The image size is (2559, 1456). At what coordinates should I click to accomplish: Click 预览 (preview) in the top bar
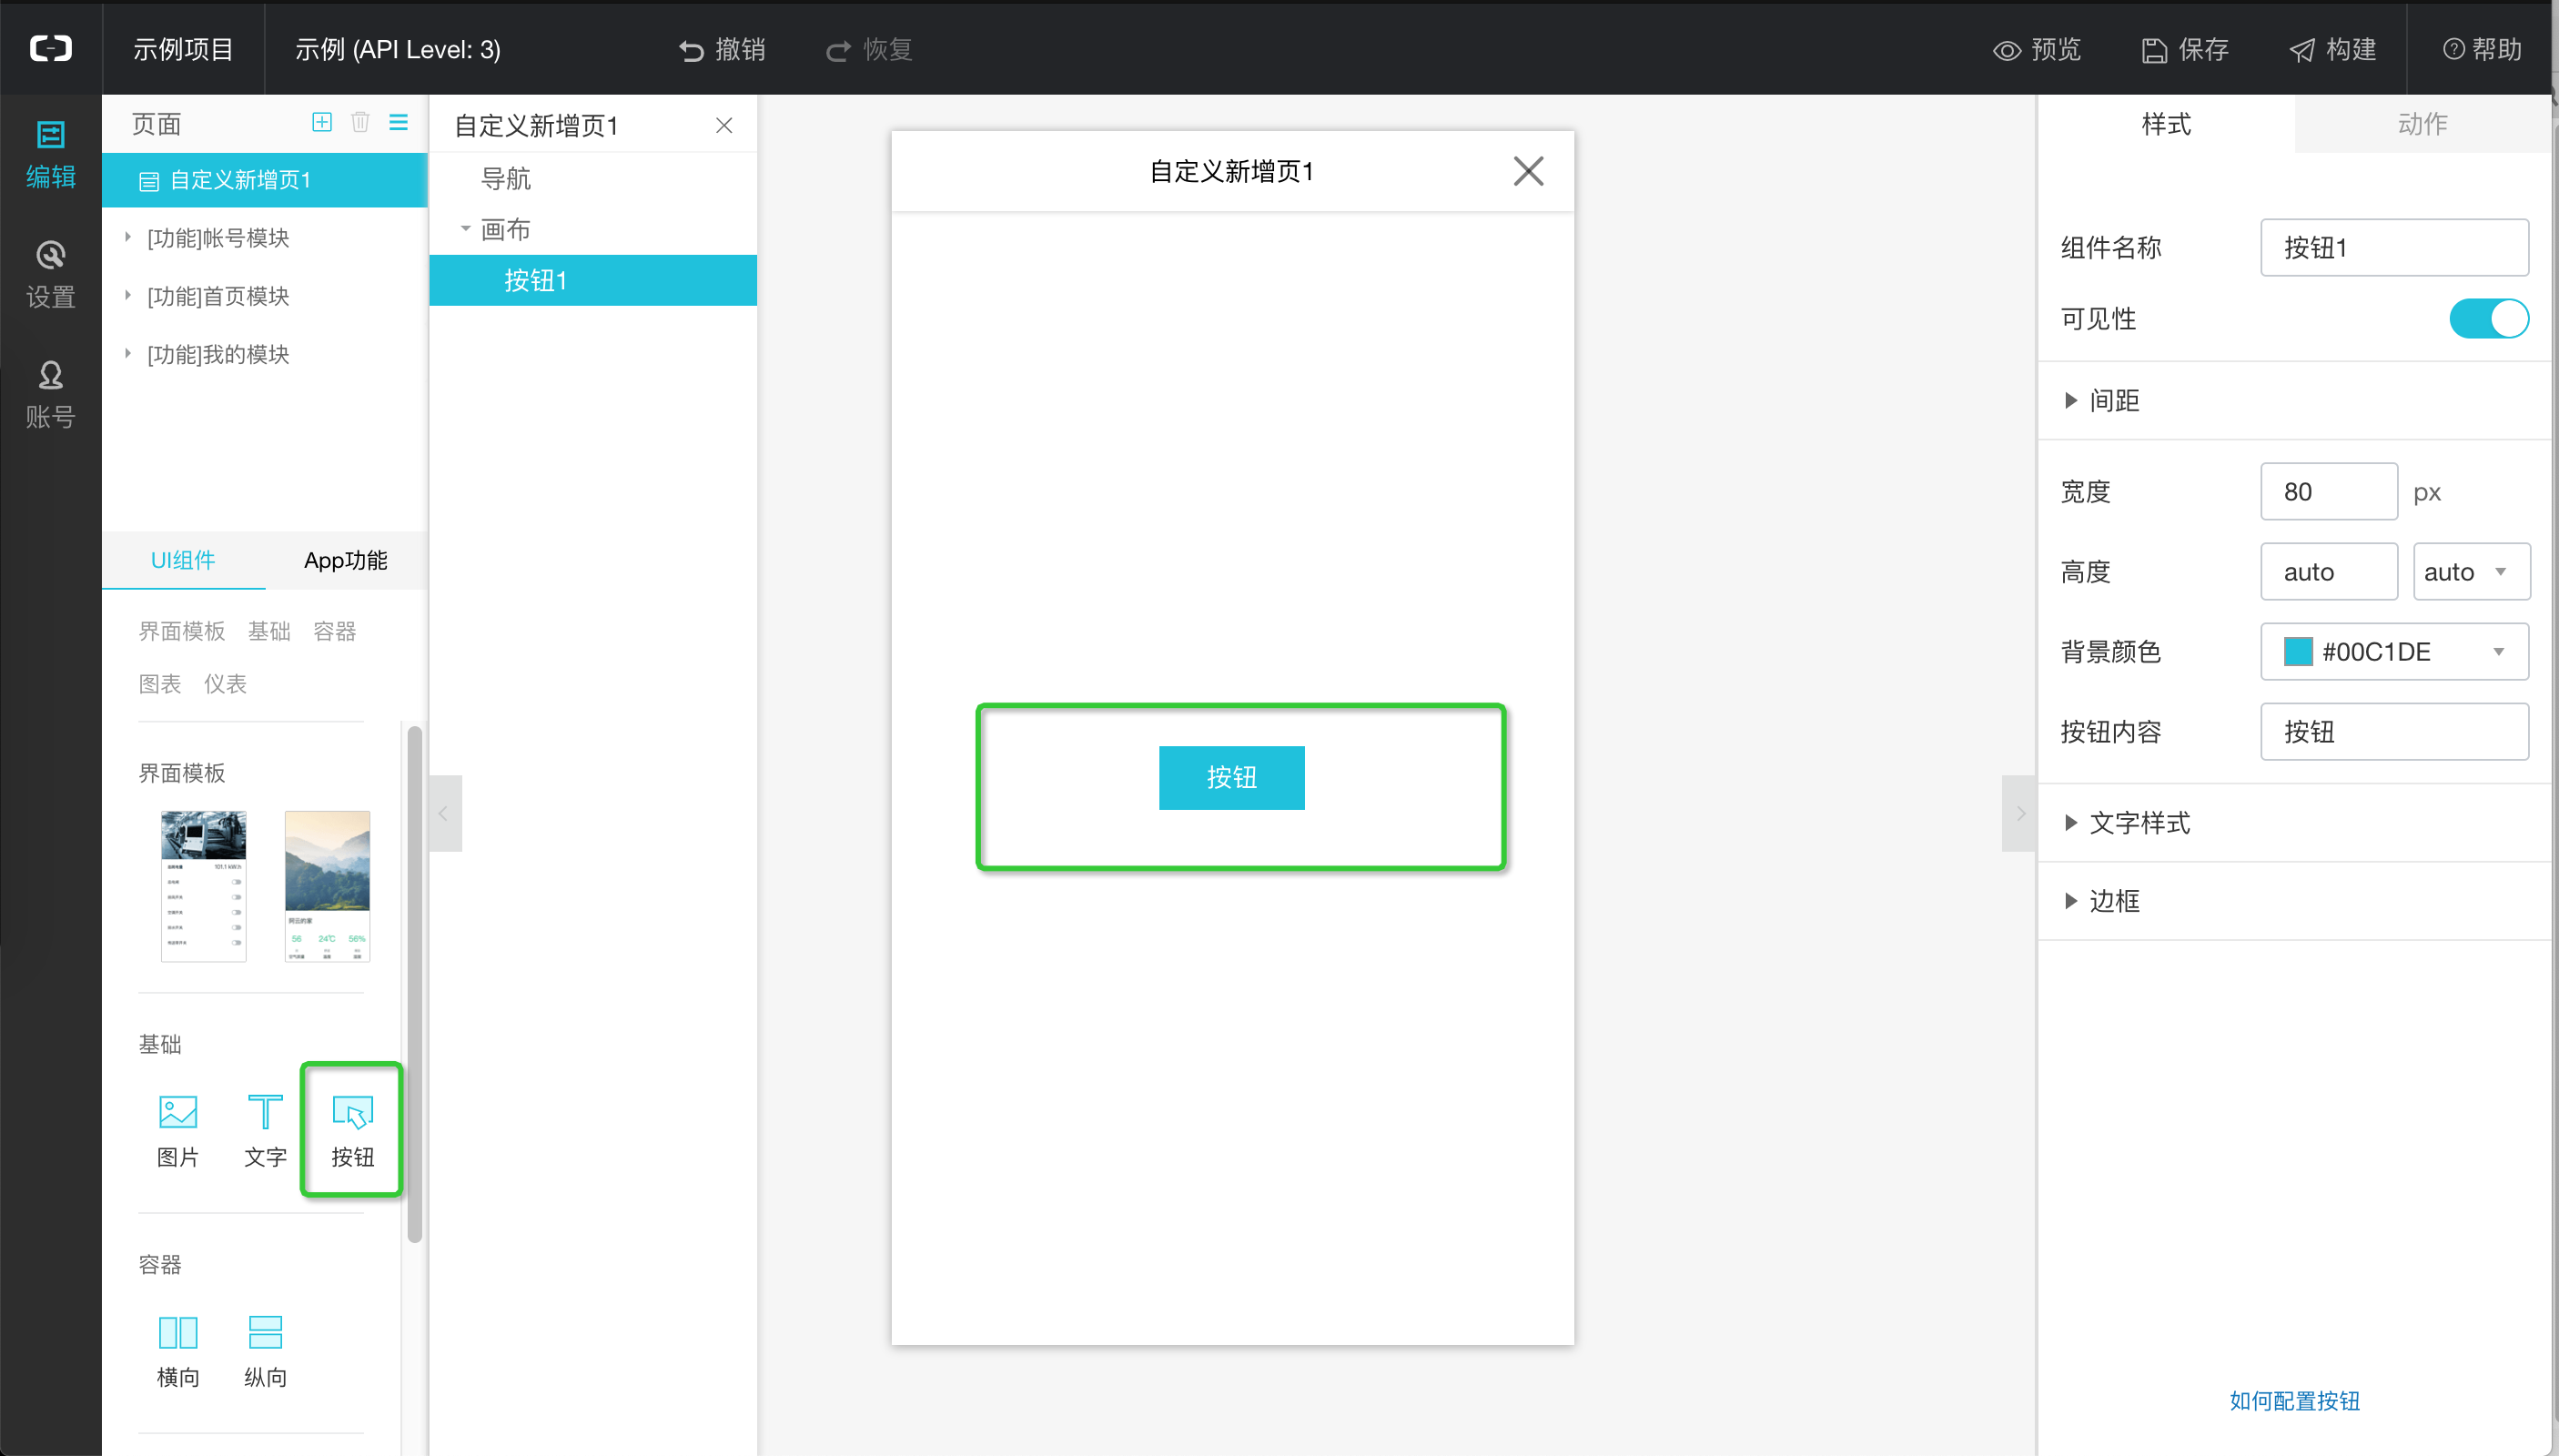click(x=2037, y=49)
